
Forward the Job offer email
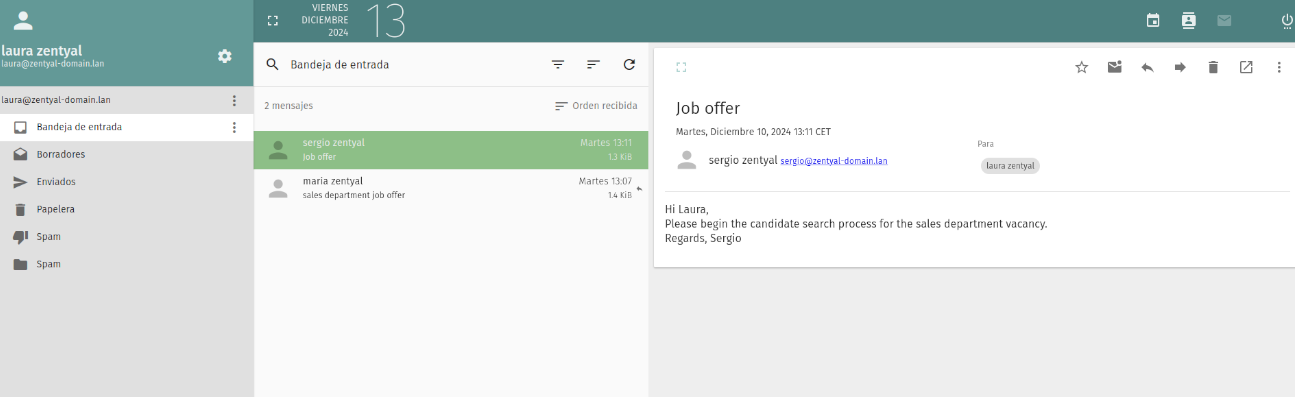click(1180, 67)
